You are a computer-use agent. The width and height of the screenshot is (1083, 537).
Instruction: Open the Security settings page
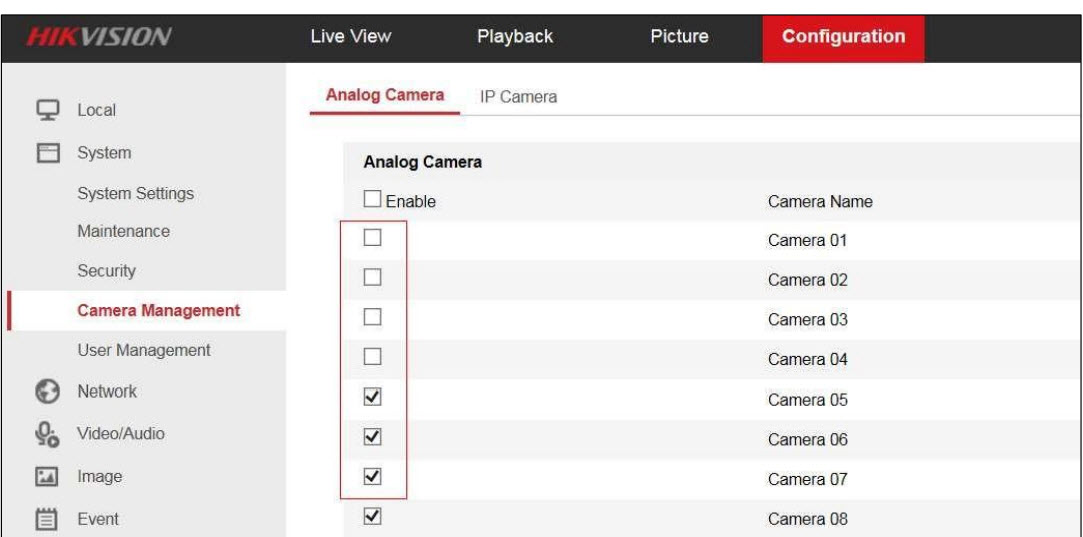coord(107,271)
